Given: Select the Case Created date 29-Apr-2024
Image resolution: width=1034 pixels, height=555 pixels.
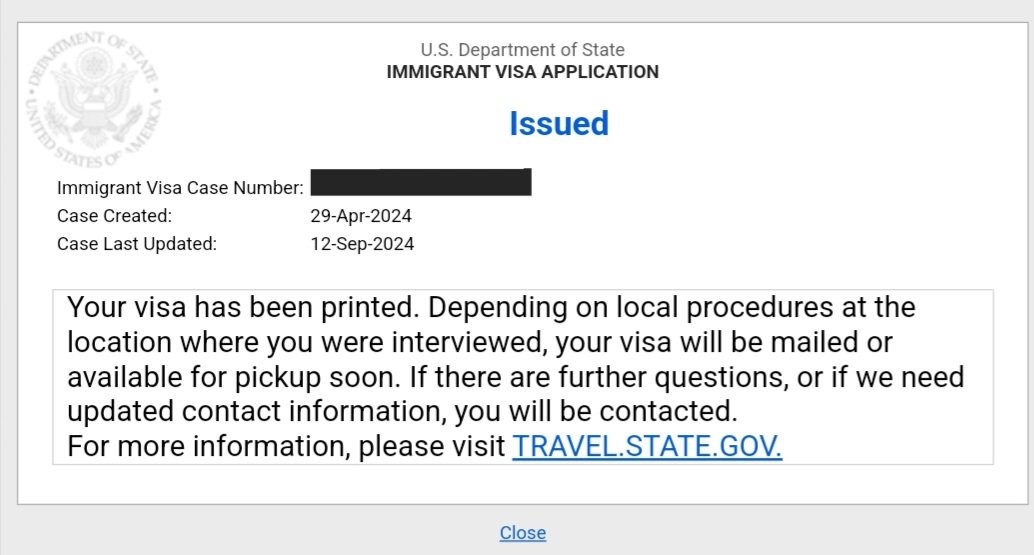Looking at the screenshot, I should [361, 216].
